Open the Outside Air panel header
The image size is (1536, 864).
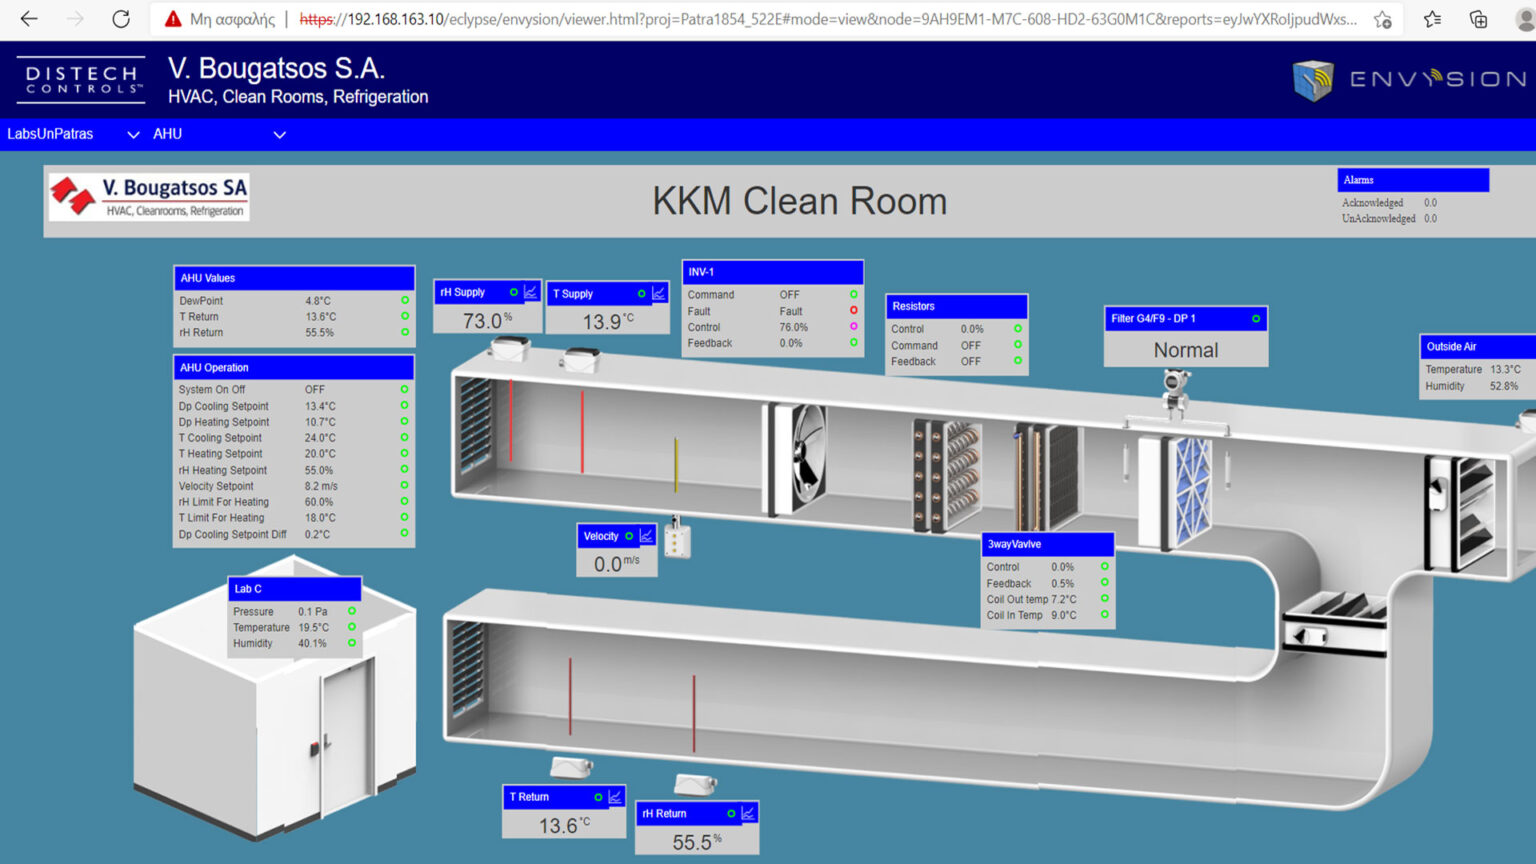[1478, 346]
